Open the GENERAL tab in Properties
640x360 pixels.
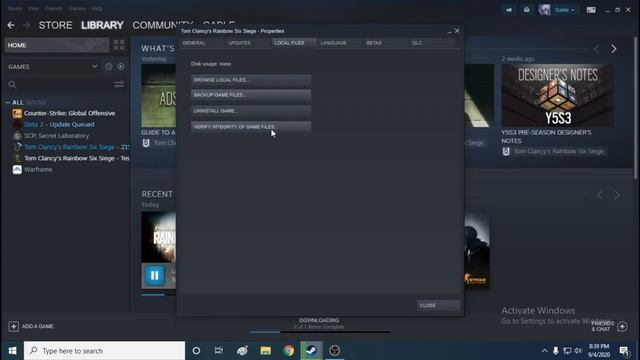point(202,43)
